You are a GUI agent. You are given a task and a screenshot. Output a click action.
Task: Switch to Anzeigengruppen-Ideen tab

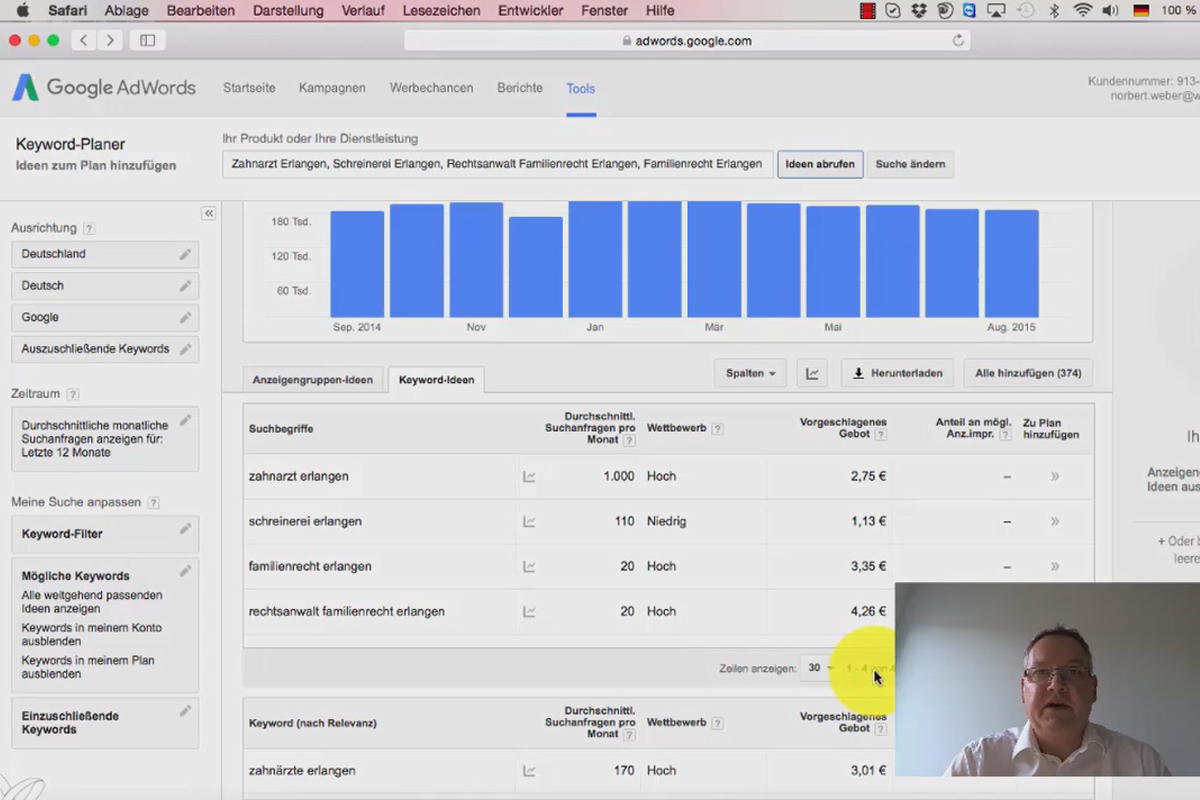point(313,380)
